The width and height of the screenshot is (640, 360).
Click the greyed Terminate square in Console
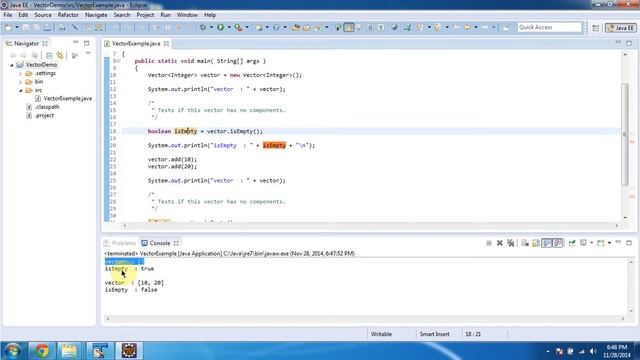coord(489,243)
